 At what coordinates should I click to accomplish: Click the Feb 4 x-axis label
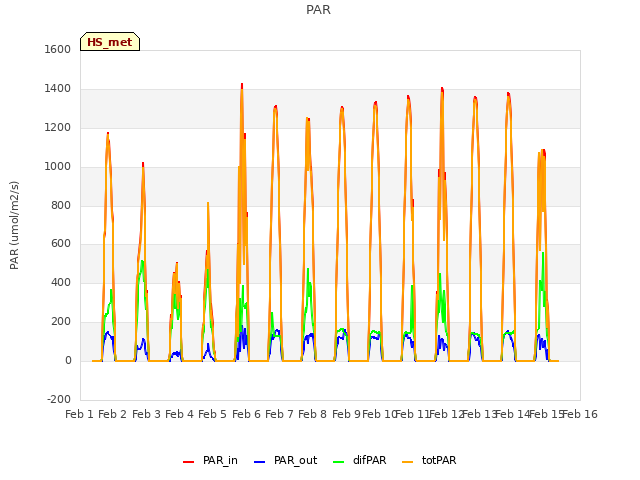(180, 414)
